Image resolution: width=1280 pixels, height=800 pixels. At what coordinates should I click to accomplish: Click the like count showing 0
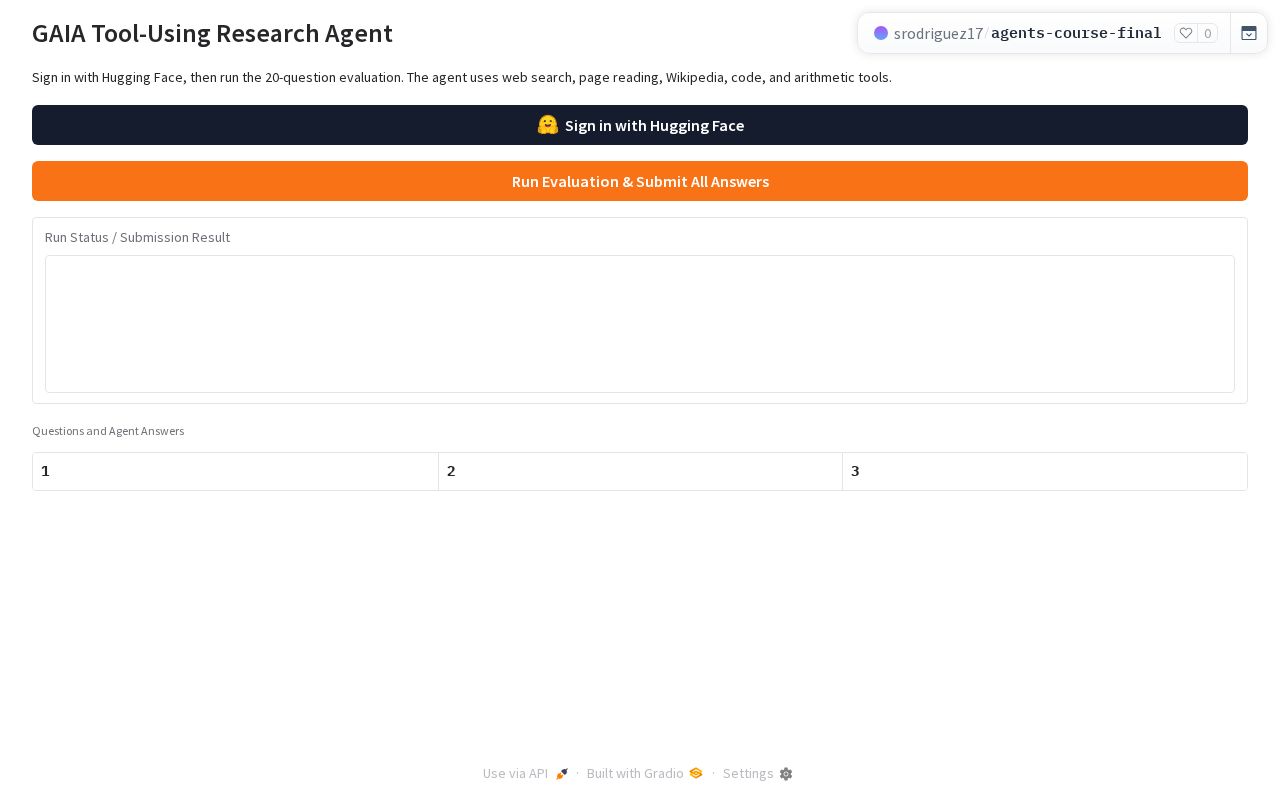click(x=1207, y=33)
